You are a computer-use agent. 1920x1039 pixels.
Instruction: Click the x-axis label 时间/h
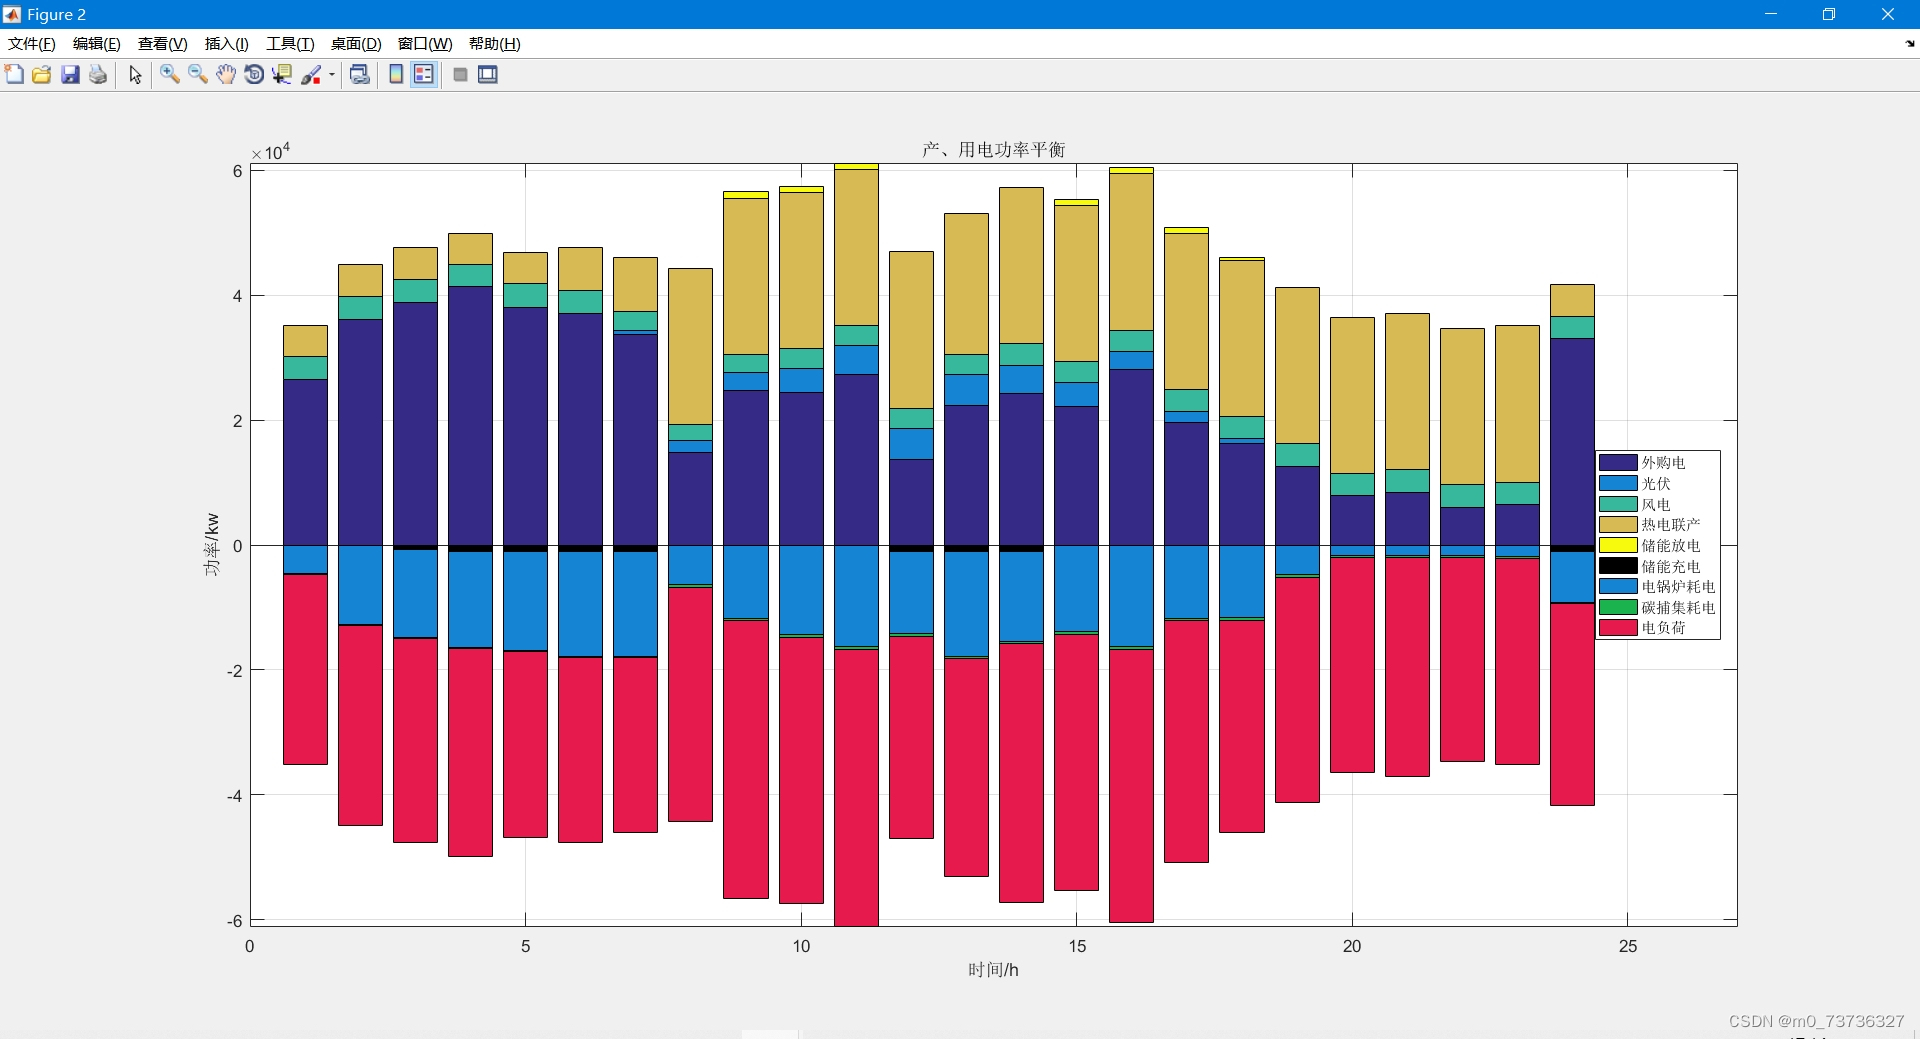993,970
